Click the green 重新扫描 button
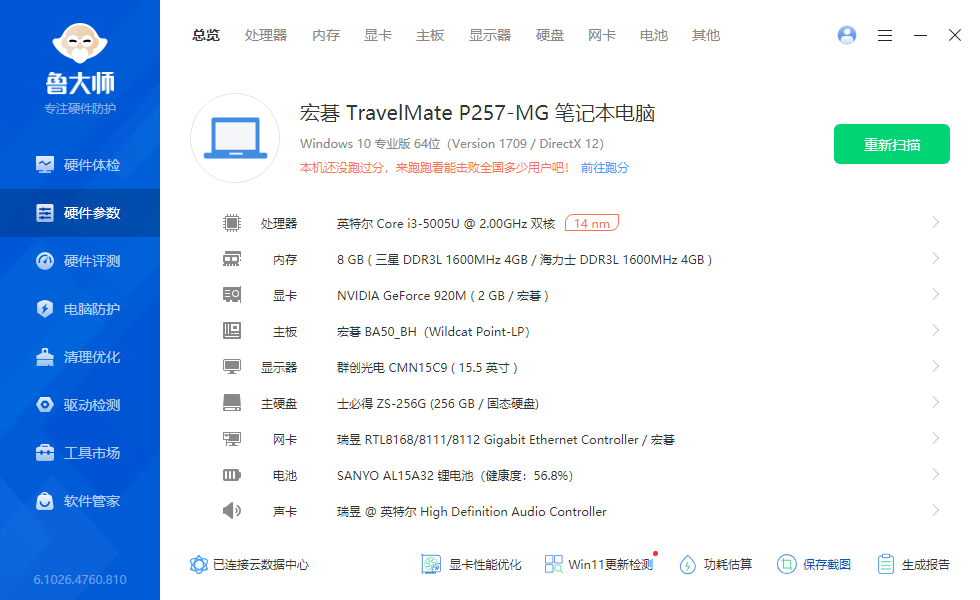Image resolution: width=980 pixels, height=600 pixels. coord(892,144)
